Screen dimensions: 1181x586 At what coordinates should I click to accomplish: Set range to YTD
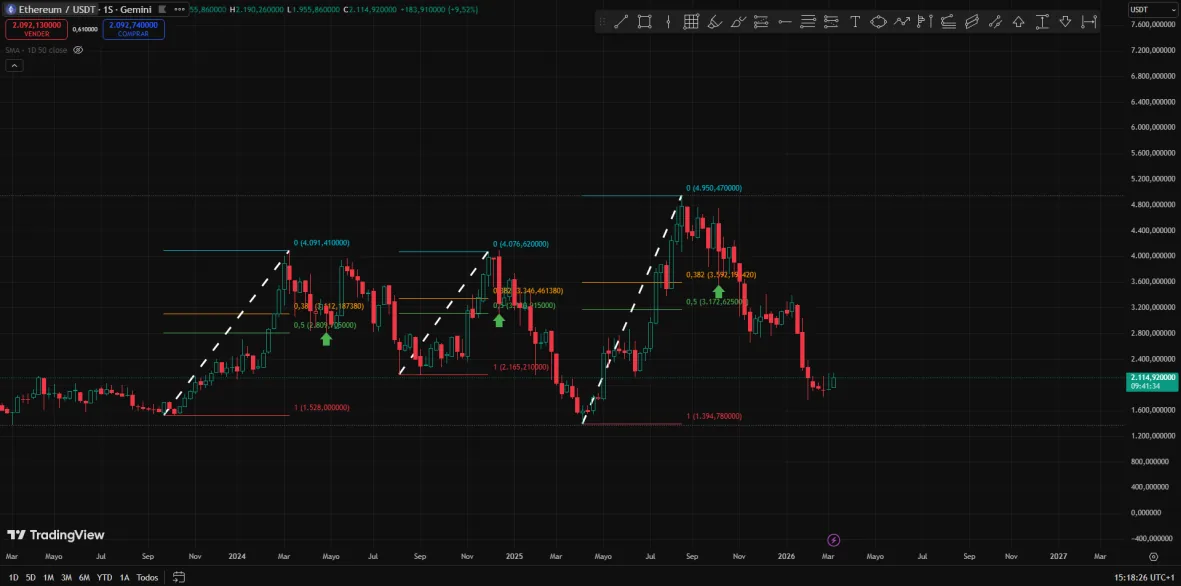(x=105, y=577)
